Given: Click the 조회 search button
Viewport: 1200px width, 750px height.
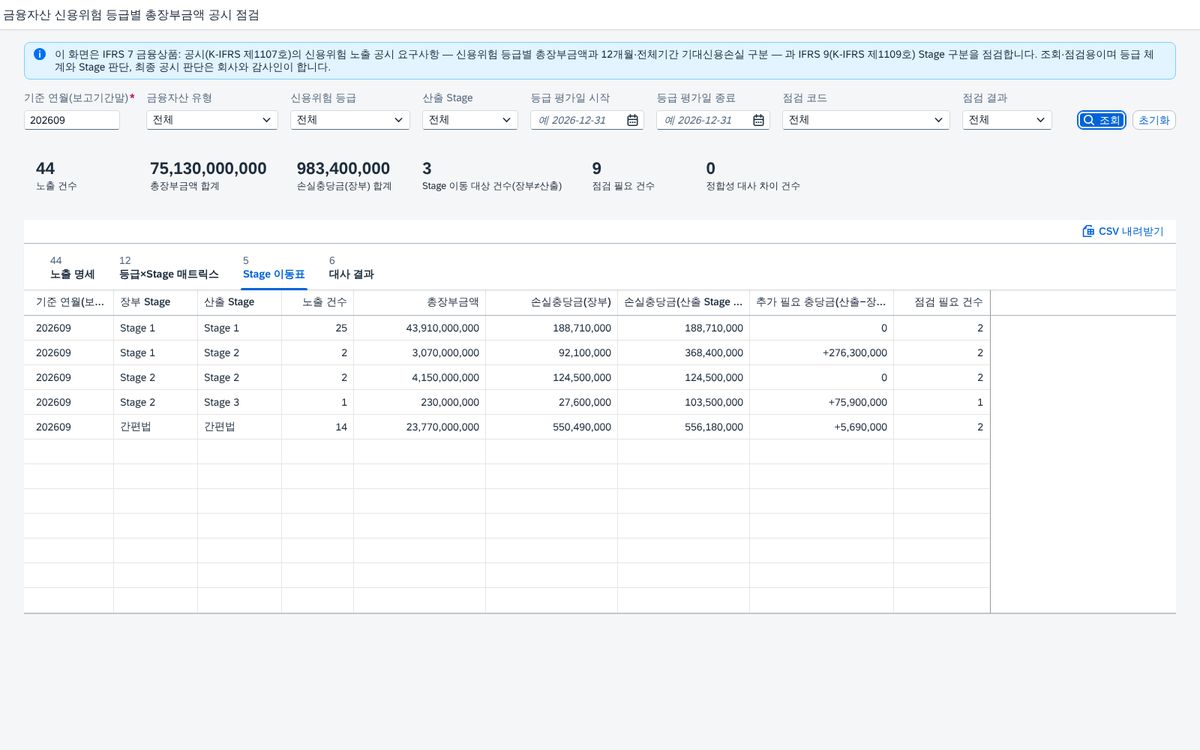Looking at the screenshot, I should pos(1102,120).
